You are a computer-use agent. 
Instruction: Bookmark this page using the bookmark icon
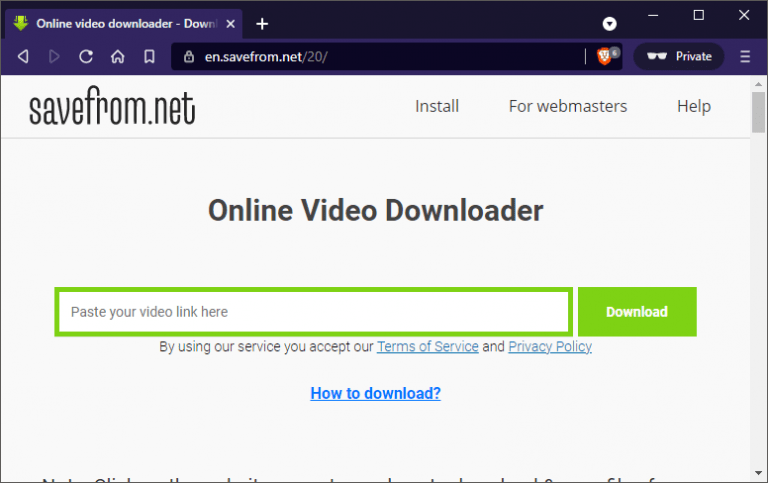pyautogui.click(x=149, y=57)
